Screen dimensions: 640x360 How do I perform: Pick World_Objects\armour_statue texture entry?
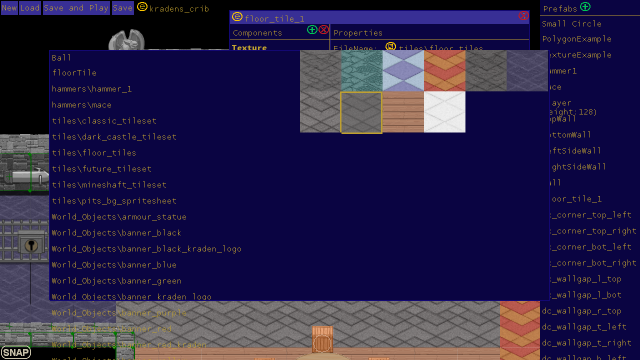coord(119,217)
